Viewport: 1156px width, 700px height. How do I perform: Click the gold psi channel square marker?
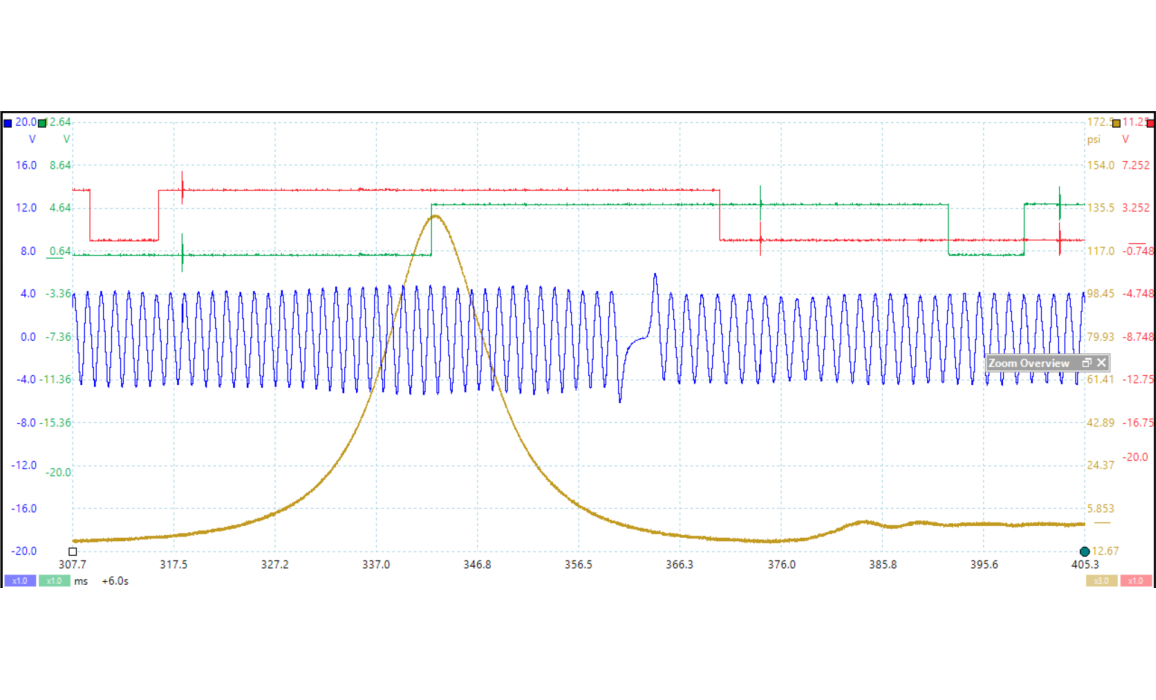coord(1117,123)
